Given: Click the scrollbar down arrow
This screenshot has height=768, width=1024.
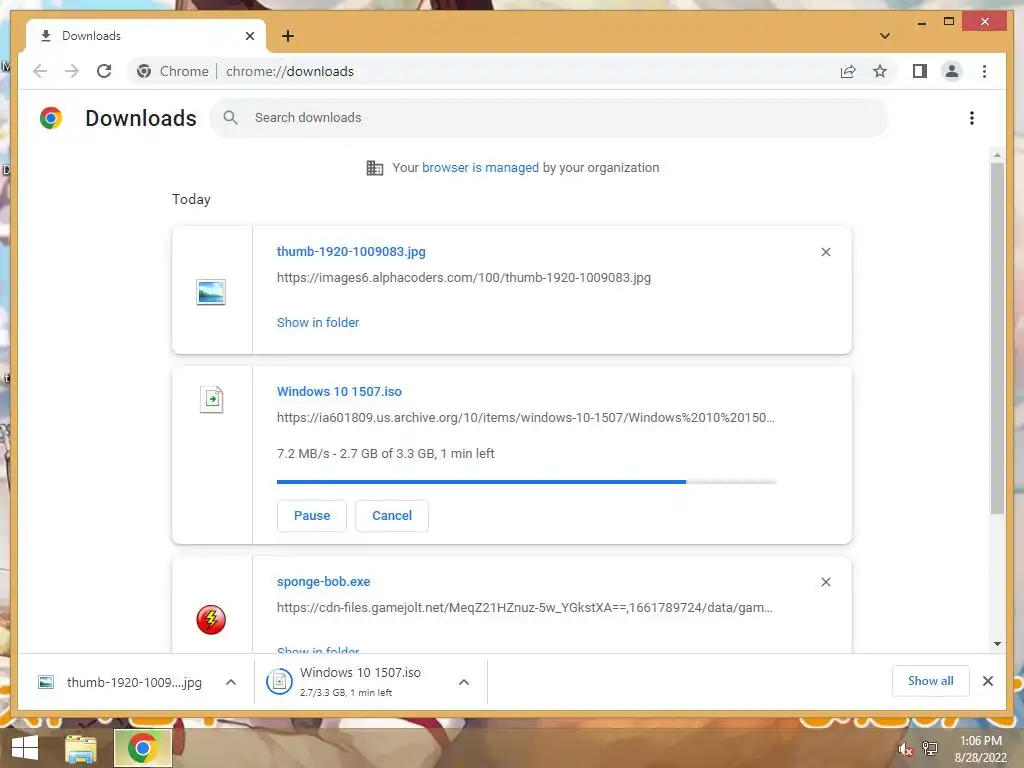Looking at the screenshot, I should (x=997, y=644).
